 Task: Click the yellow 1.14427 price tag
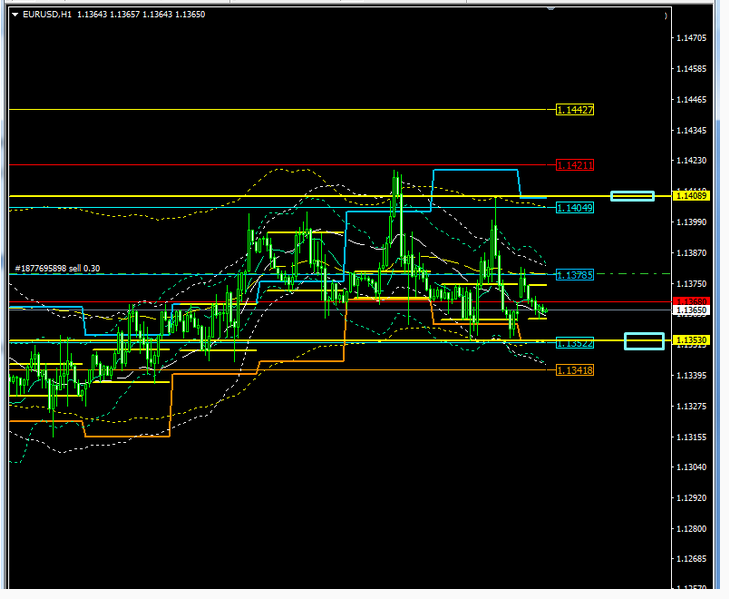click(x=575, y=109)
